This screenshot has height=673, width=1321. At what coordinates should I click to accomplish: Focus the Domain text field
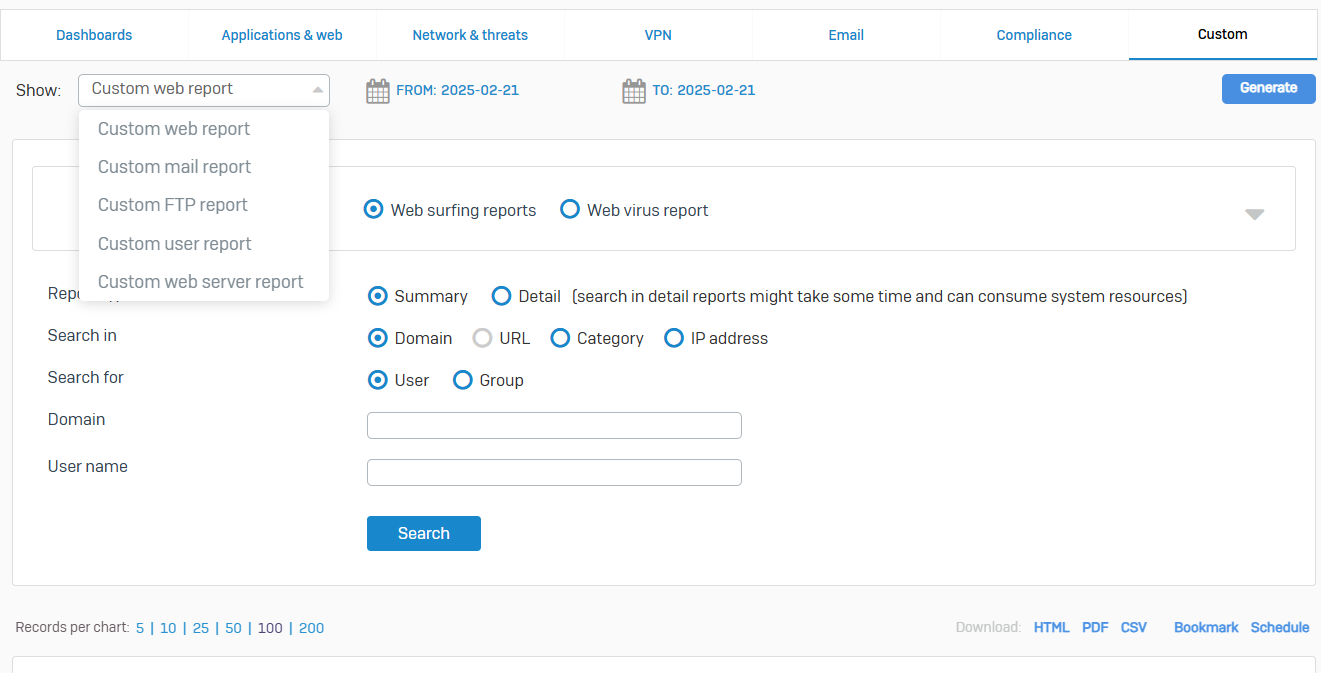point(554,426)
